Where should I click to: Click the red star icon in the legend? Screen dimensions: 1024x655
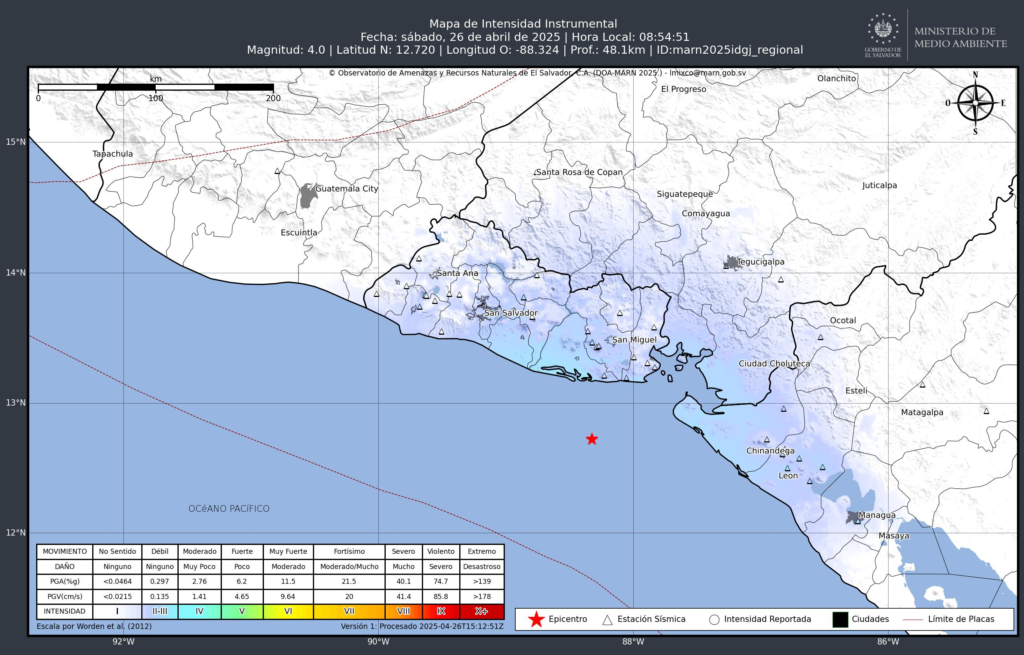tap(536, 619)
